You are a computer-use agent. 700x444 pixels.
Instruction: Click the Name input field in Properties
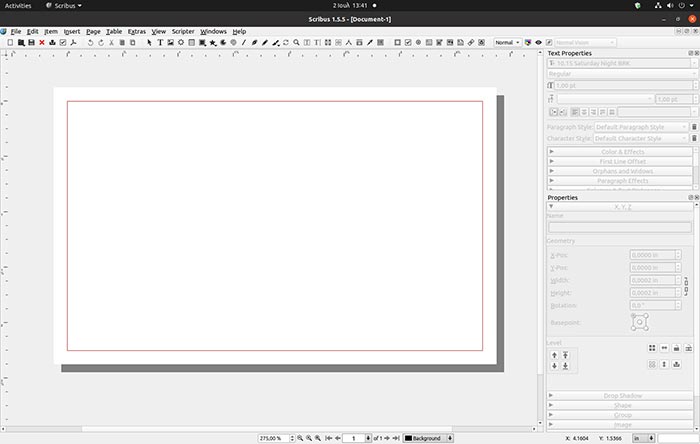pos(620,227)
